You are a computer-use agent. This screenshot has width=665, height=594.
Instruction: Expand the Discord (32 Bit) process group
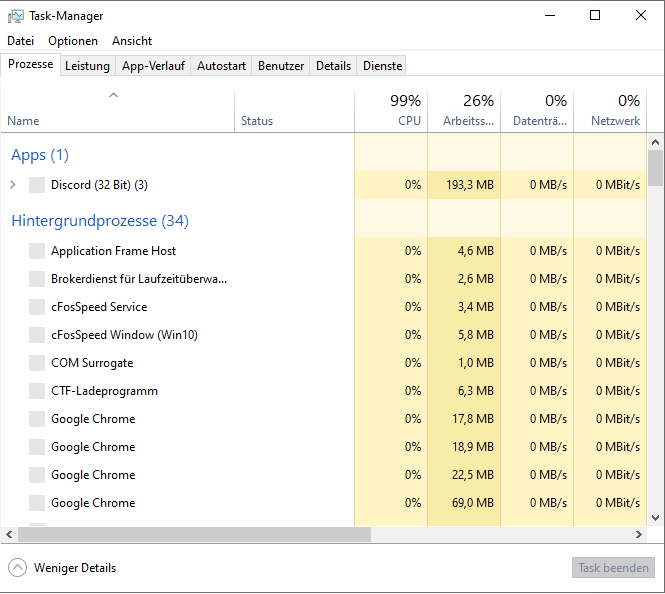click(x=13, y=185)
